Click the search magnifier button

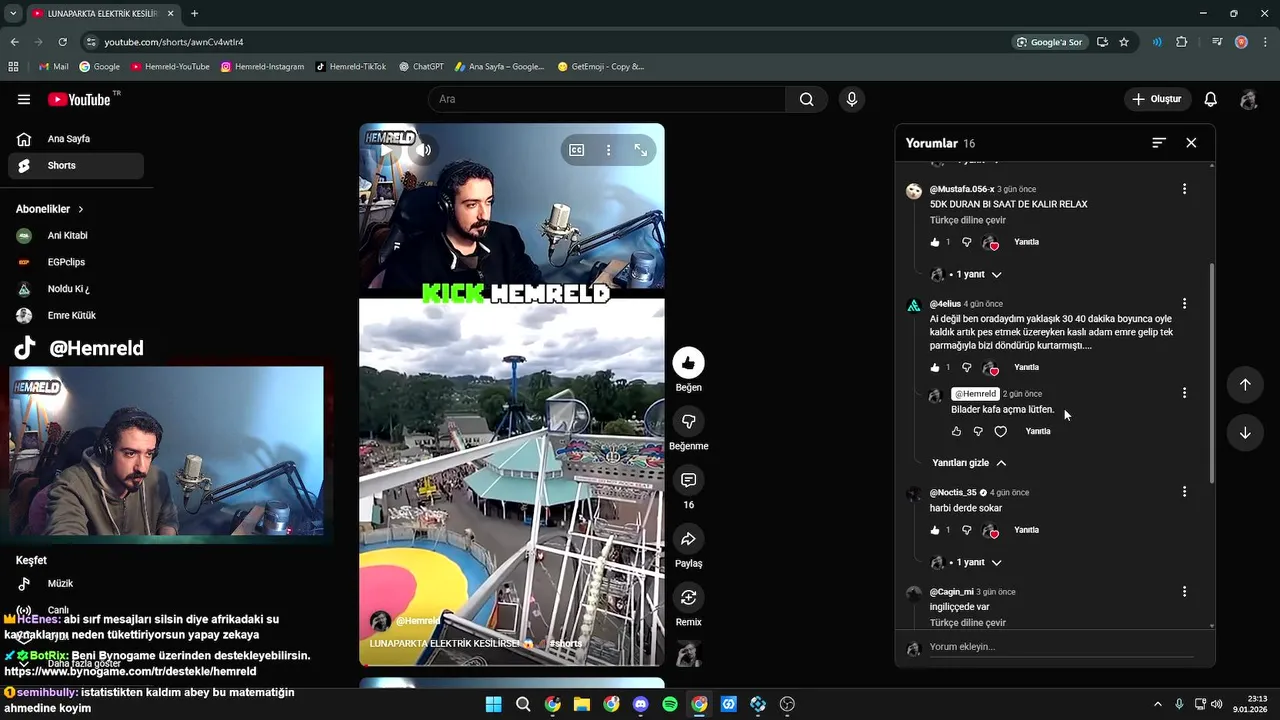point(806,99)
